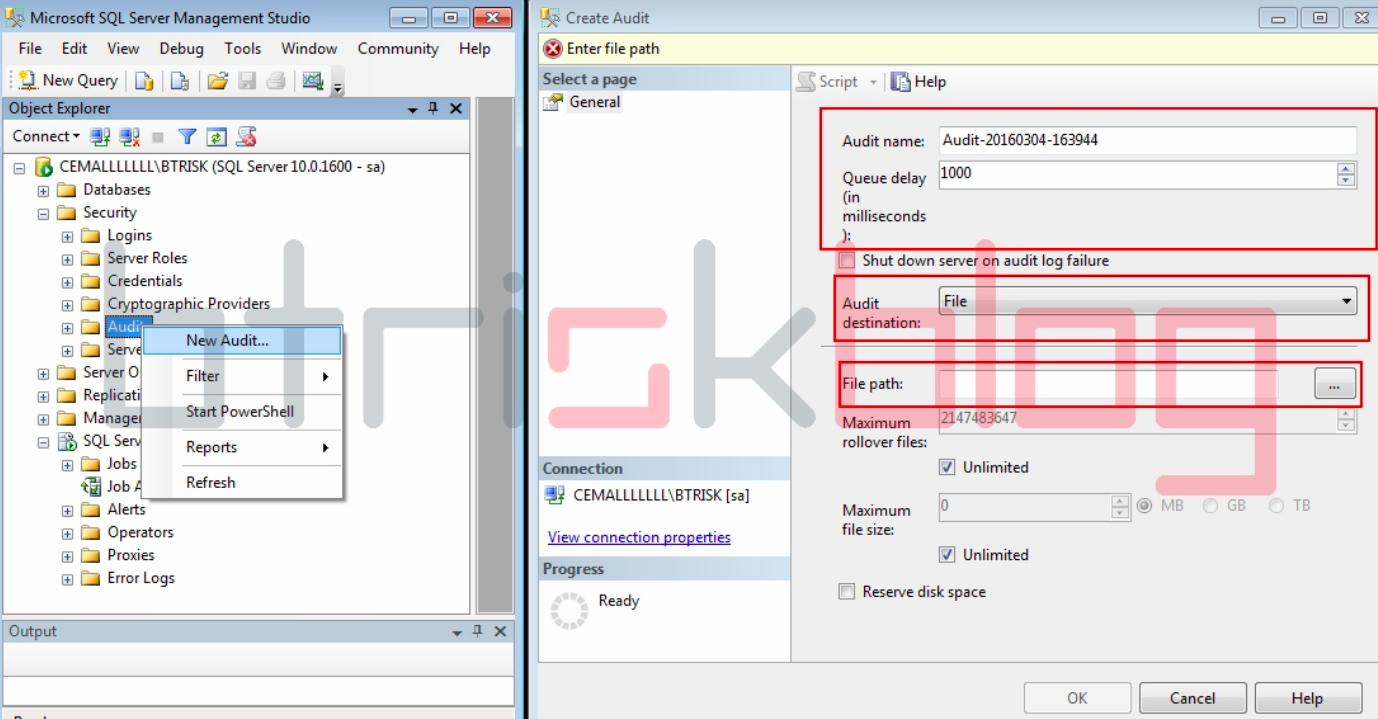
Task: Click the file path browse (...) button
Action: pyautogui.click(x=1334, y=384)
